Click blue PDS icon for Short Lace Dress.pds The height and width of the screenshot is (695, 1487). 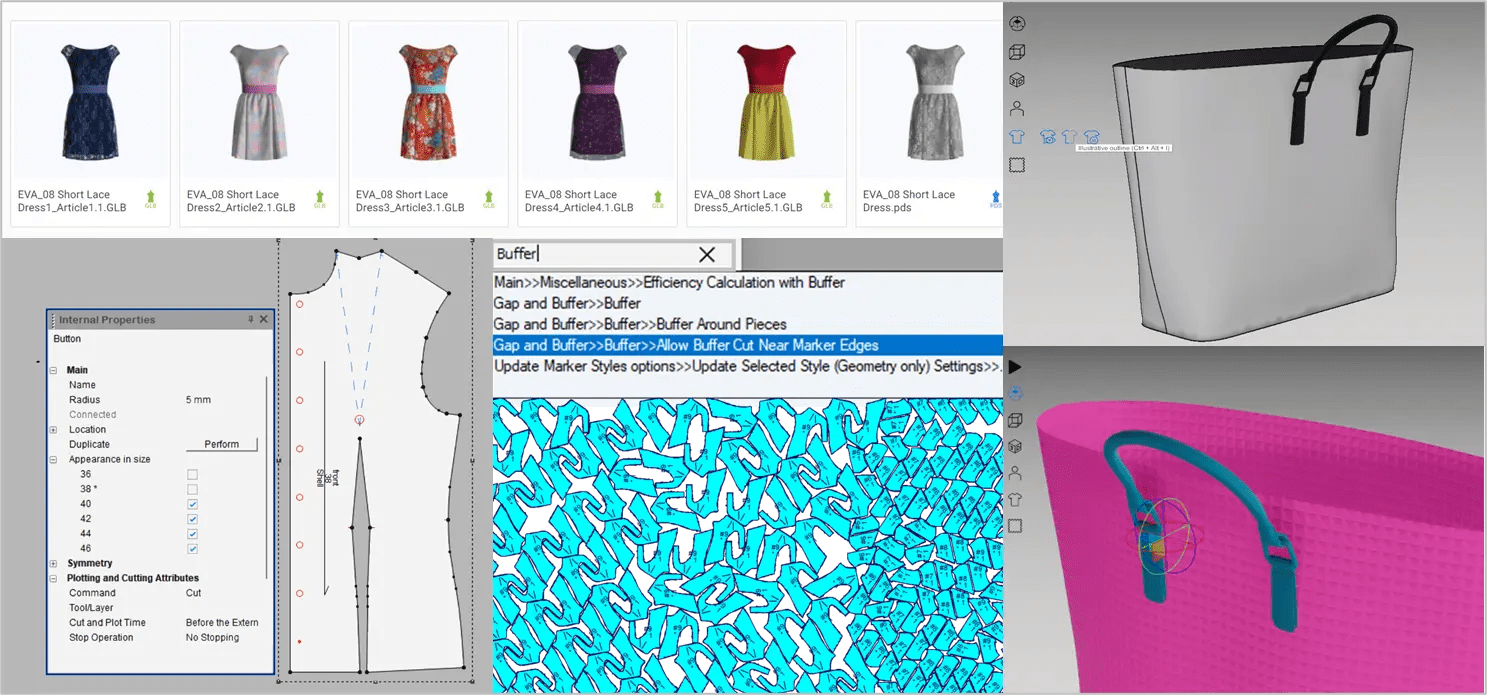coord(995,199)
